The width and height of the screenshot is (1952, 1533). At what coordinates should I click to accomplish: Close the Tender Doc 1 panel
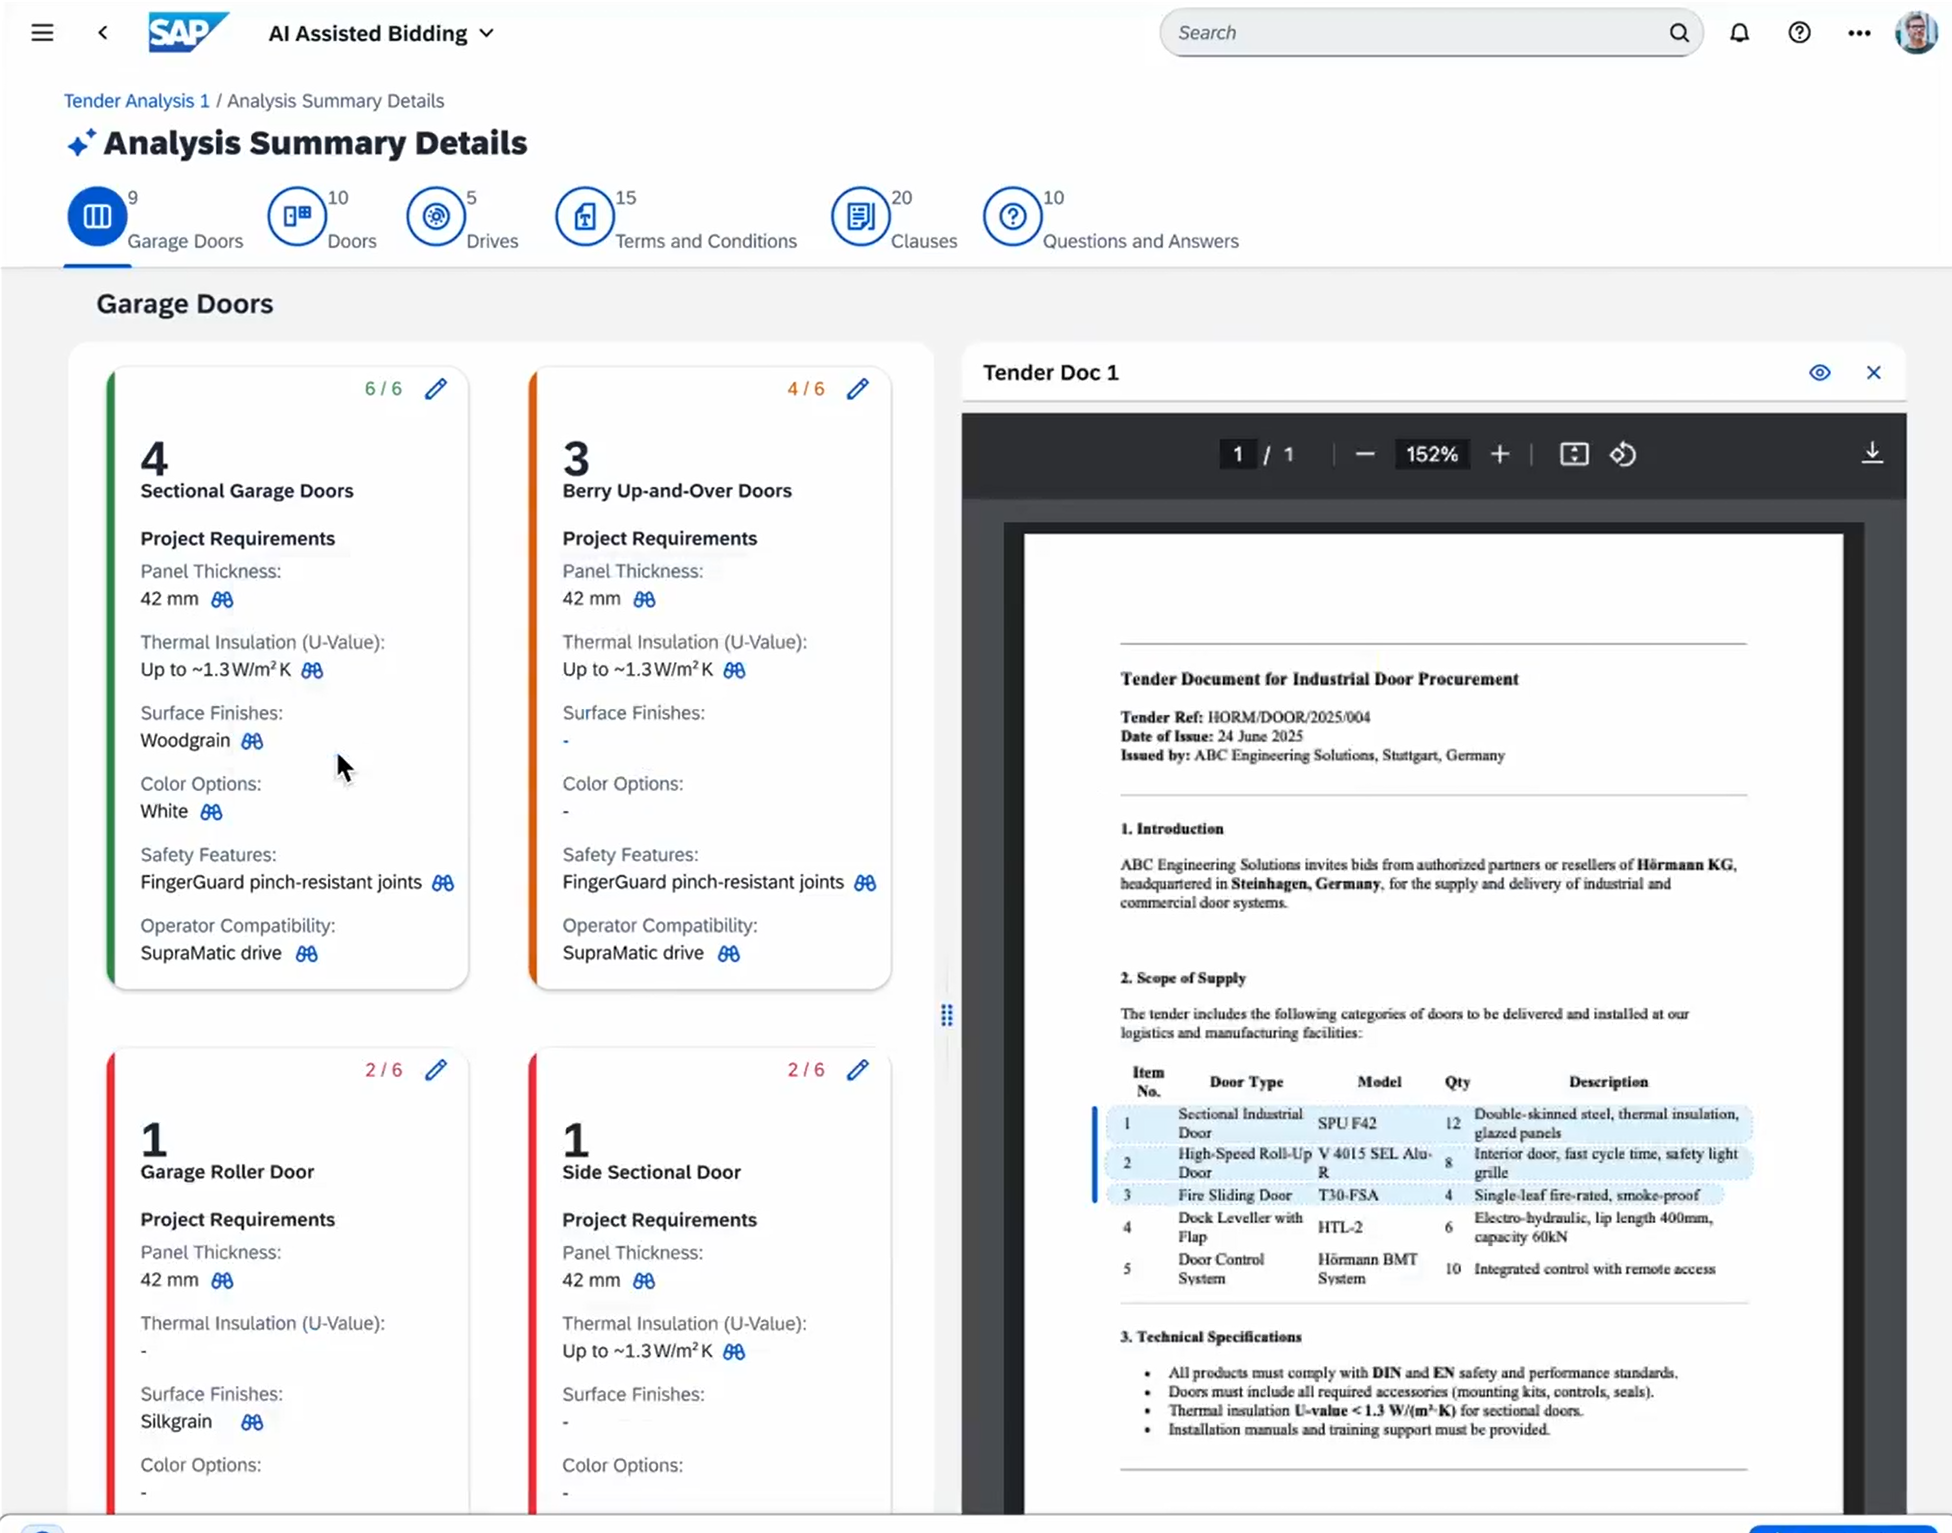tap(1873, 373)
